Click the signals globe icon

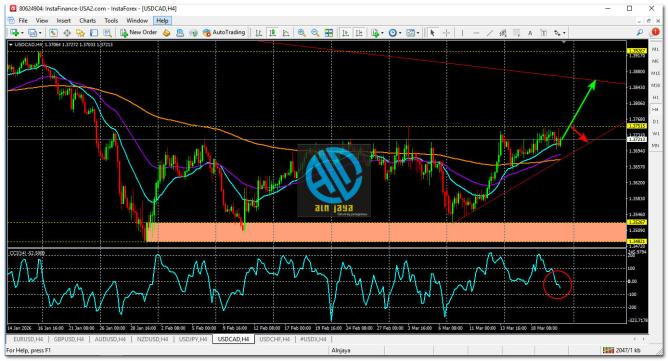coord(193,33)
